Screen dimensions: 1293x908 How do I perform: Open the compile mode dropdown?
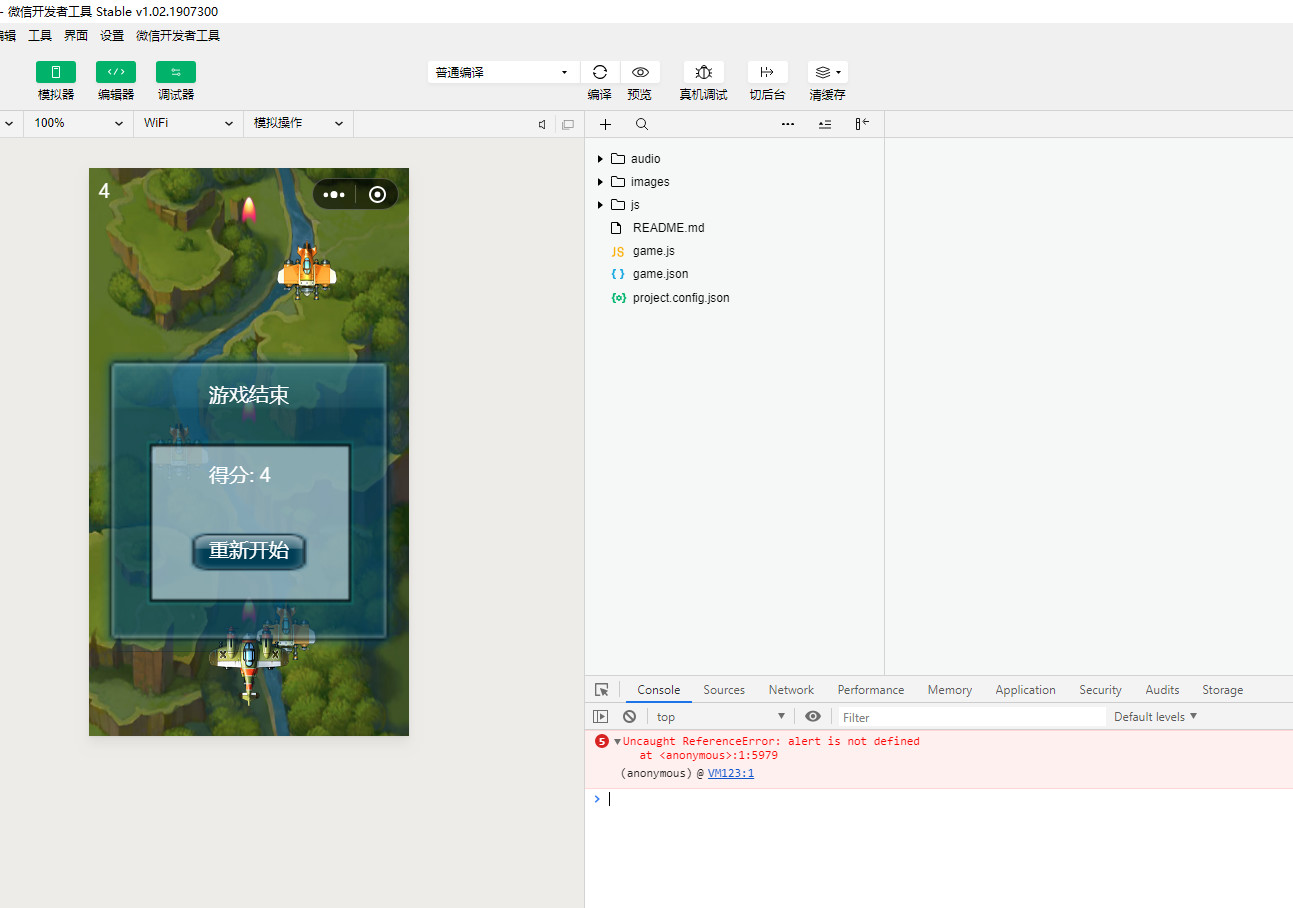tap(502, 72)
